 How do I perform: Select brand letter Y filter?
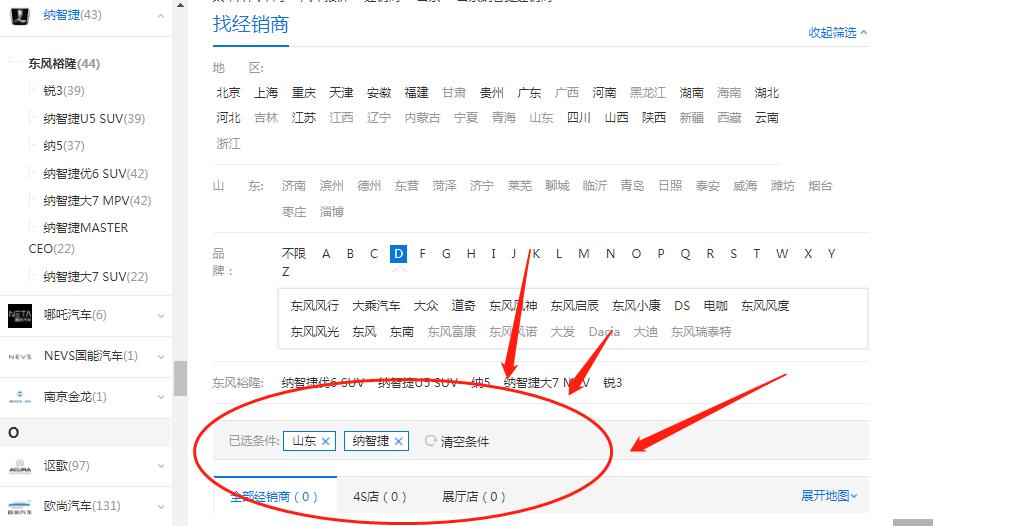831,254
